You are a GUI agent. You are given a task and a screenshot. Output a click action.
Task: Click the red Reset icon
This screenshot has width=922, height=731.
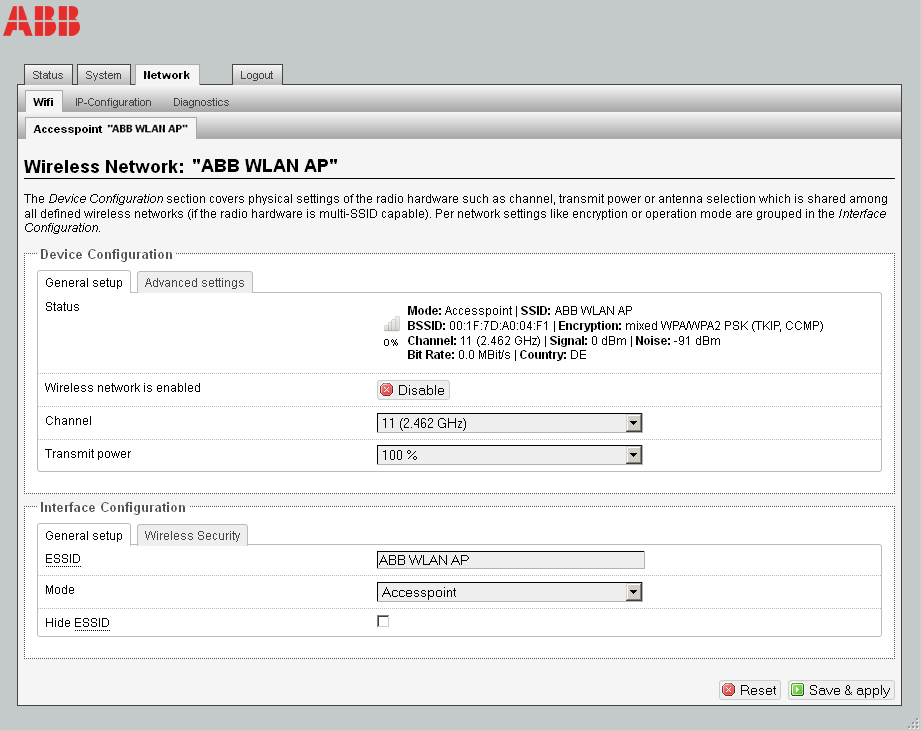729,690
